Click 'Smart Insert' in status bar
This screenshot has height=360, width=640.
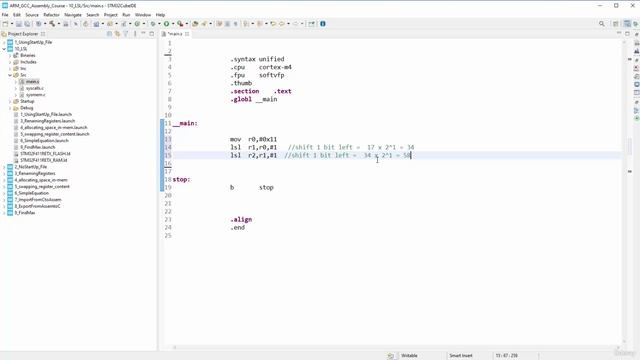[461, 356]
